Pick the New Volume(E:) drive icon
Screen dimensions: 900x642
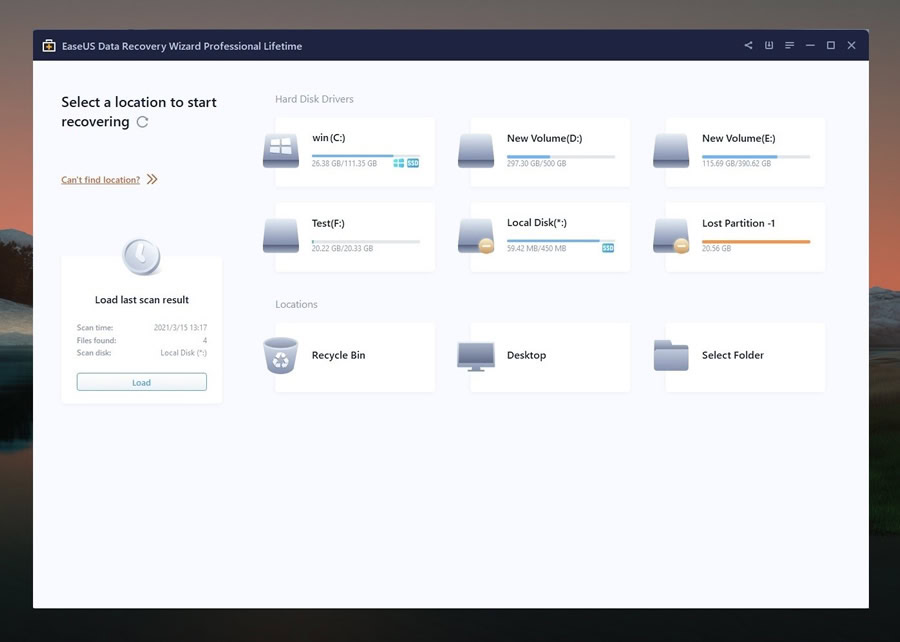point(671,151)
